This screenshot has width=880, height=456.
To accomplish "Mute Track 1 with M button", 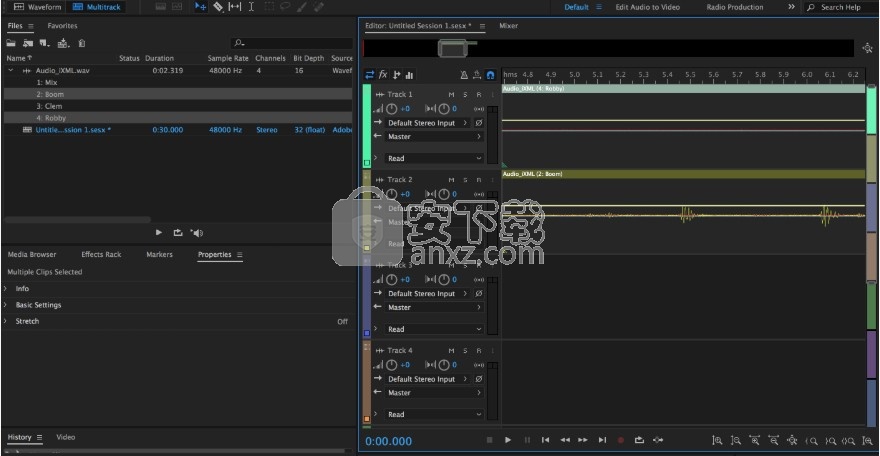I will 451,95.
